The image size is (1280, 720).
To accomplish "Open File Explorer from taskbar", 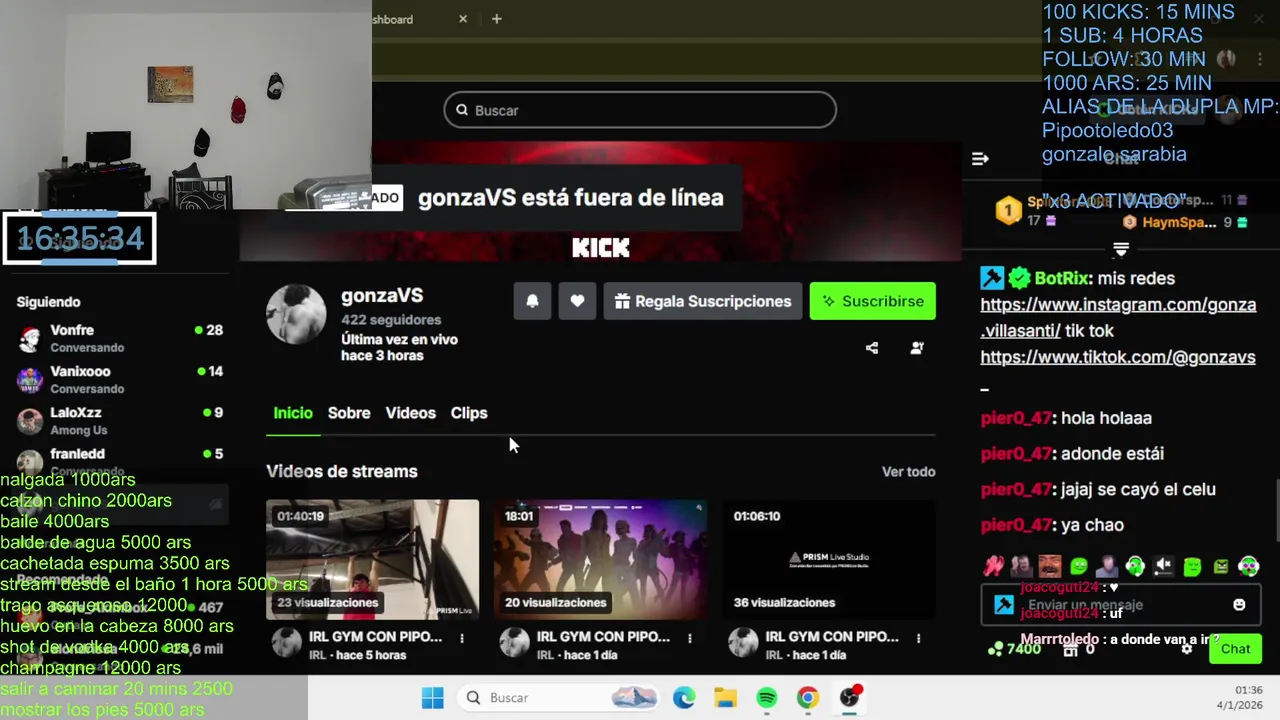I will tap(725, 698).
